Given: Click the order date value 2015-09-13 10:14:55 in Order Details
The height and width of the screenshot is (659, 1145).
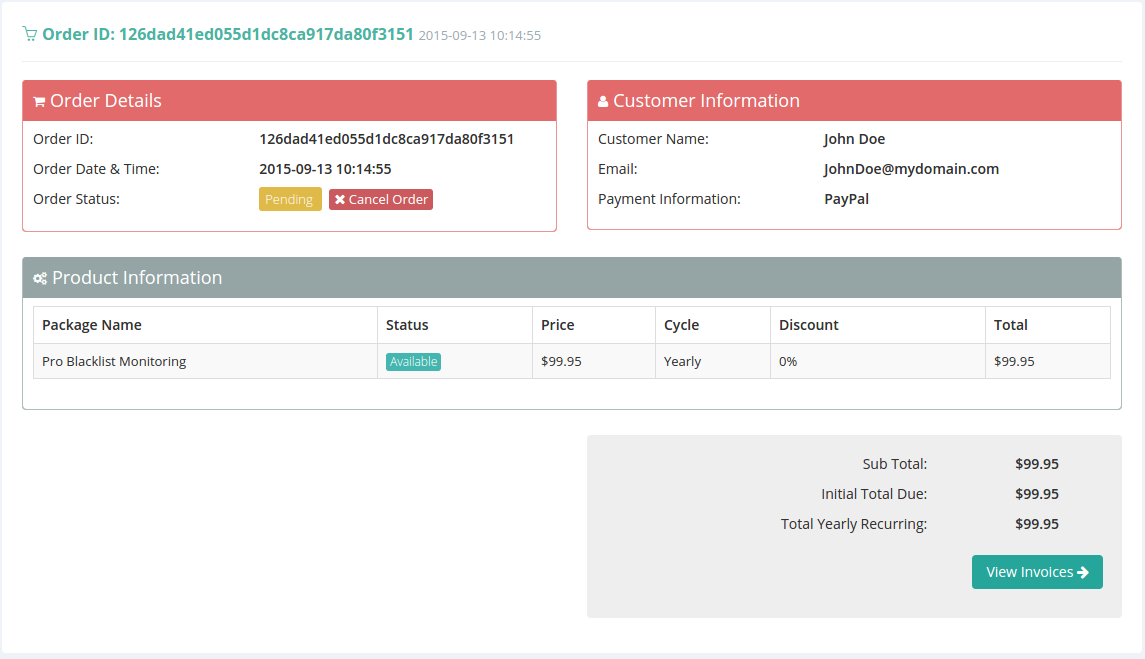Looking at the screenshot, I should click(325, 169).
